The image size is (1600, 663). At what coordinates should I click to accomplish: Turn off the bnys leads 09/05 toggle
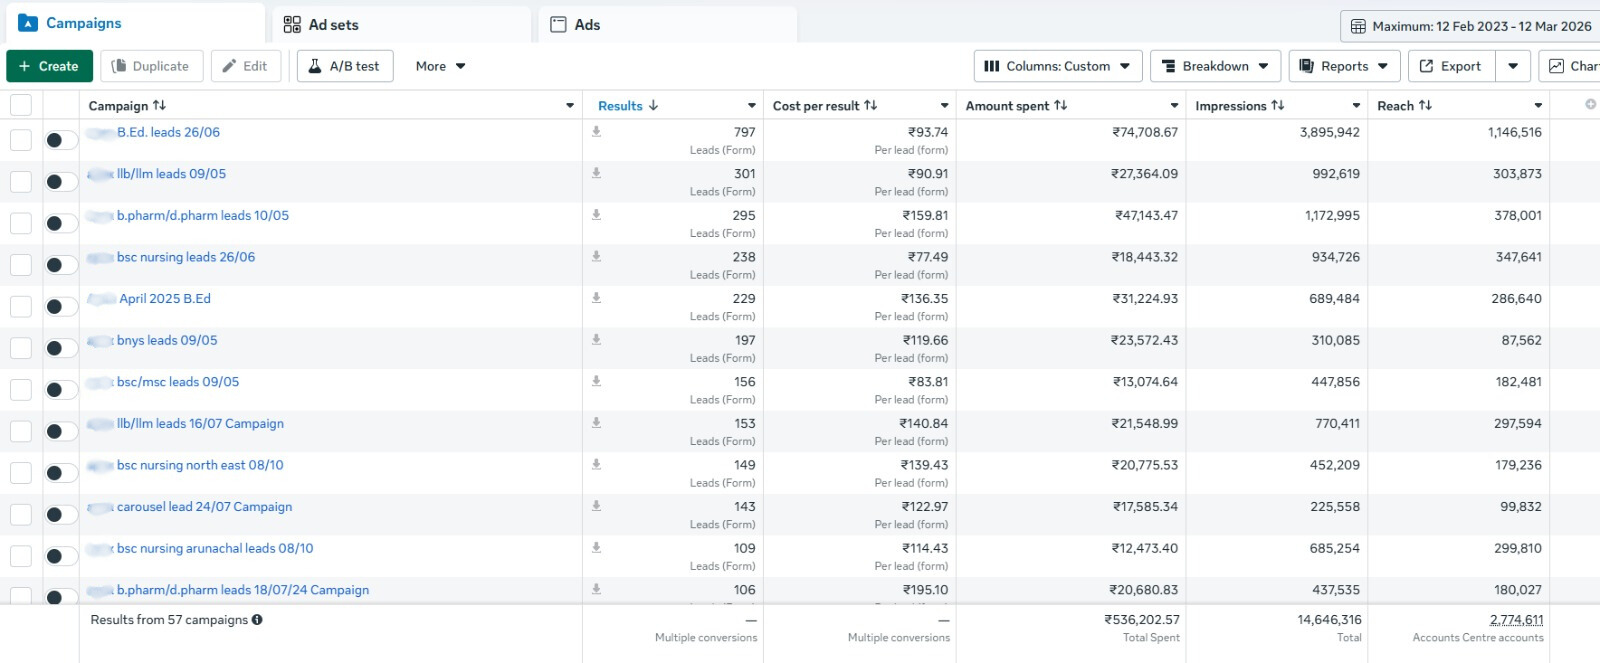(61, 348)
